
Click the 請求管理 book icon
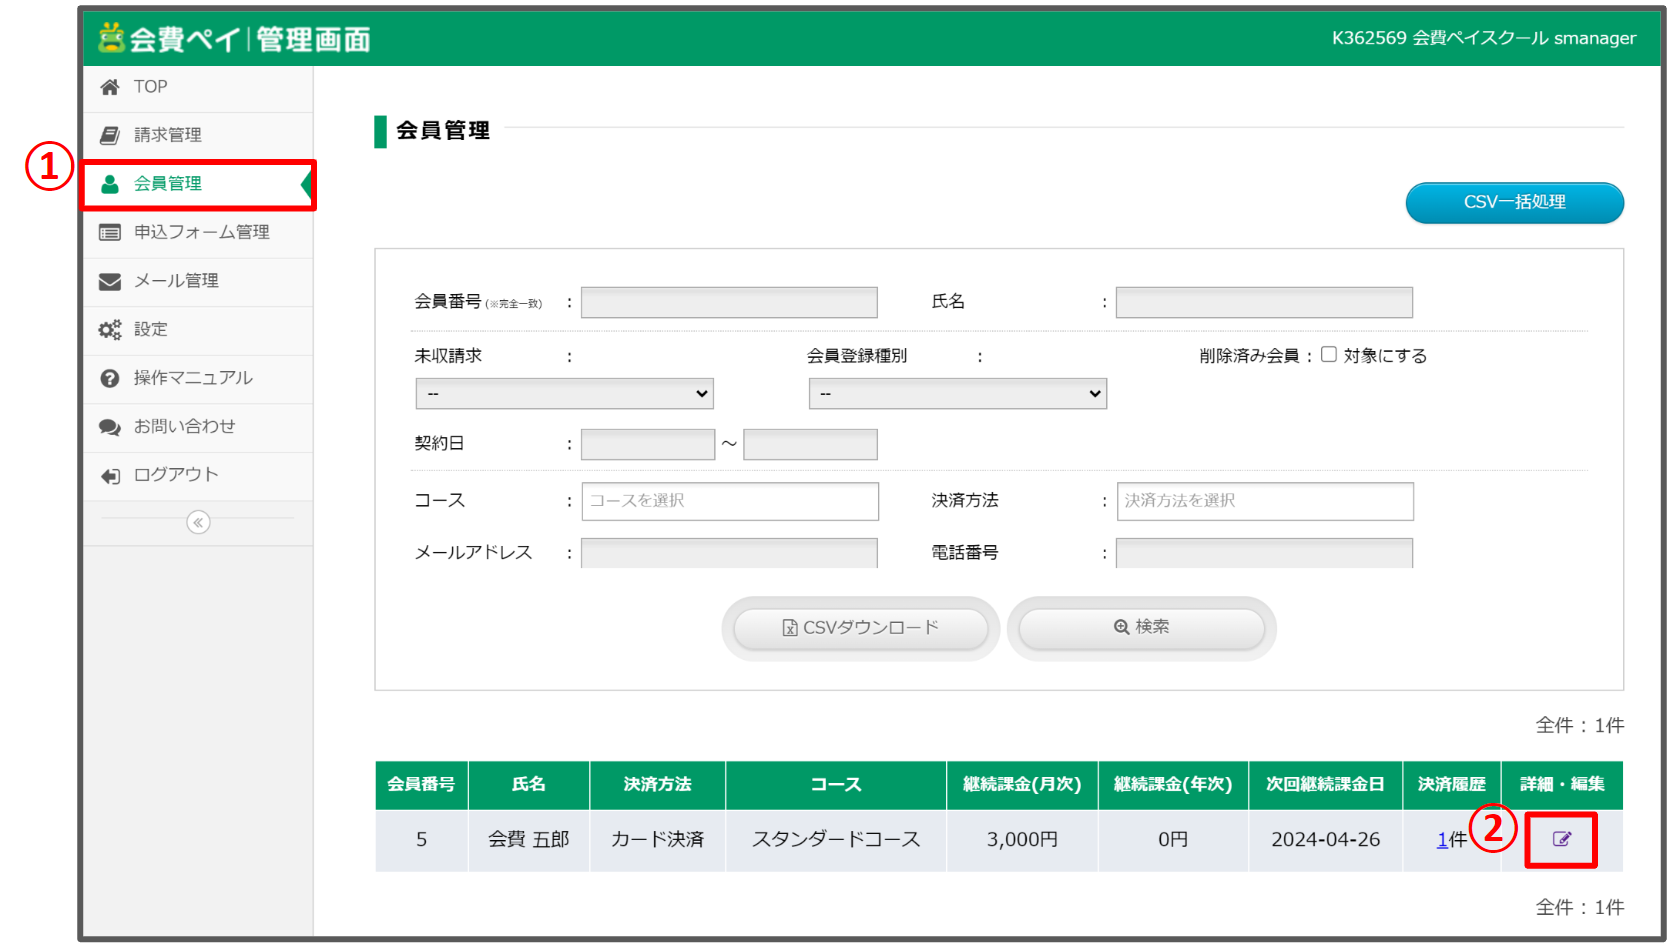point(110,135)
